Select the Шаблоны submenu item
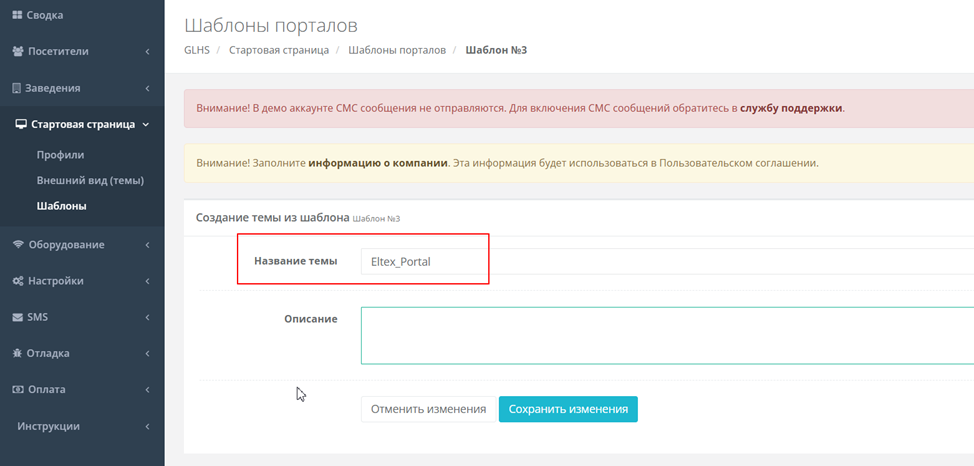974x466 pixels. click(61, 206)
